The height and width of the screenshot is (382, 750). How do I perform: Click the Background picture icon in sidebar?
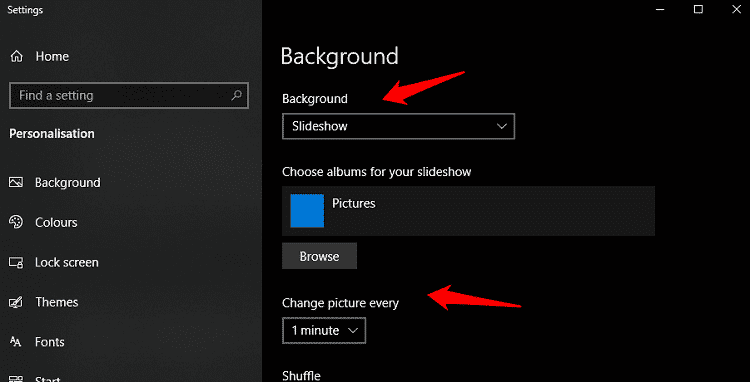(x=16, y=183)
